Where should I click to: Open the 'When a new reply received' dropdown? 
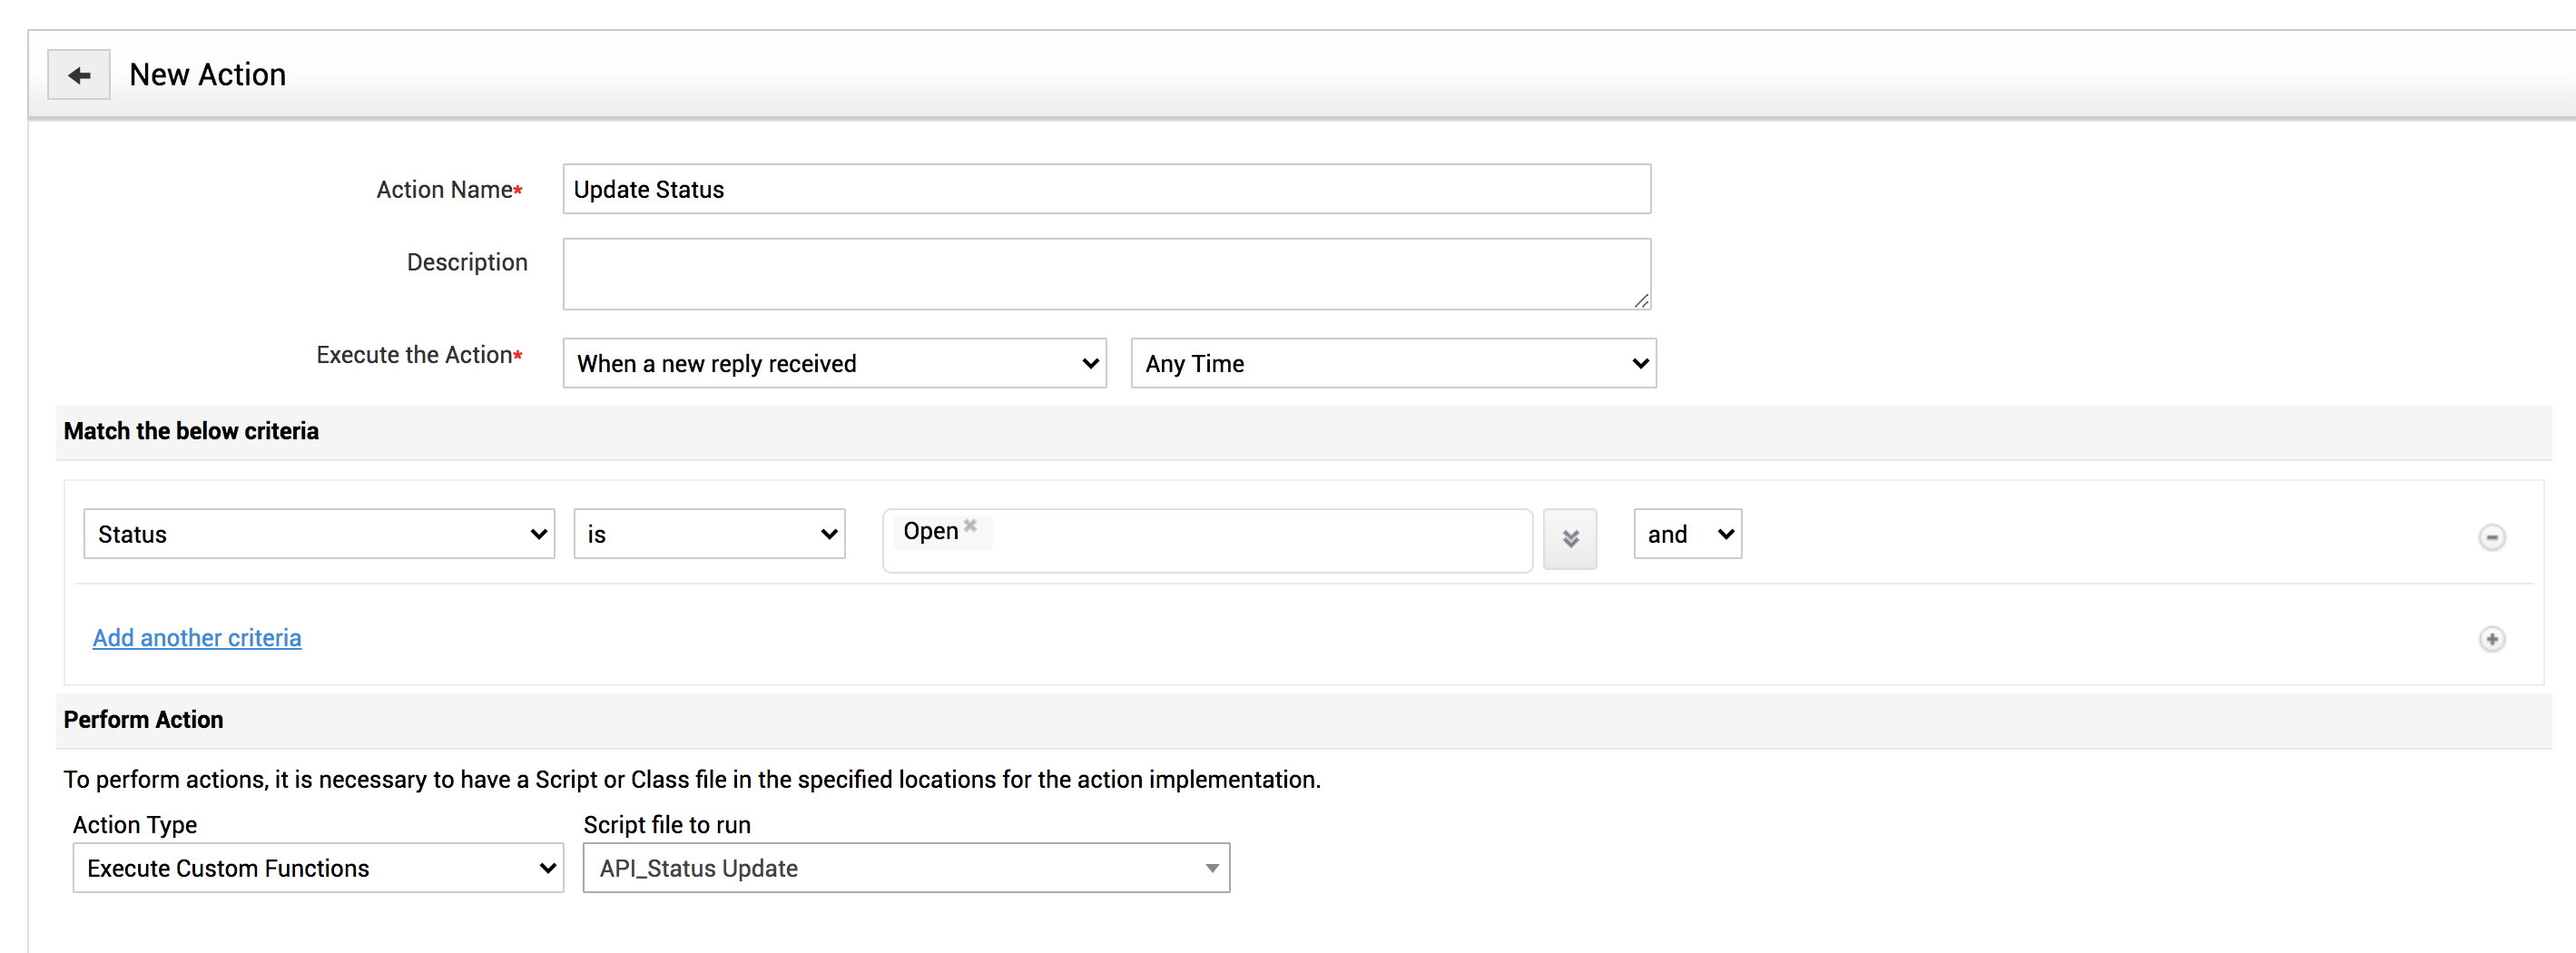(x=834, y=363)
